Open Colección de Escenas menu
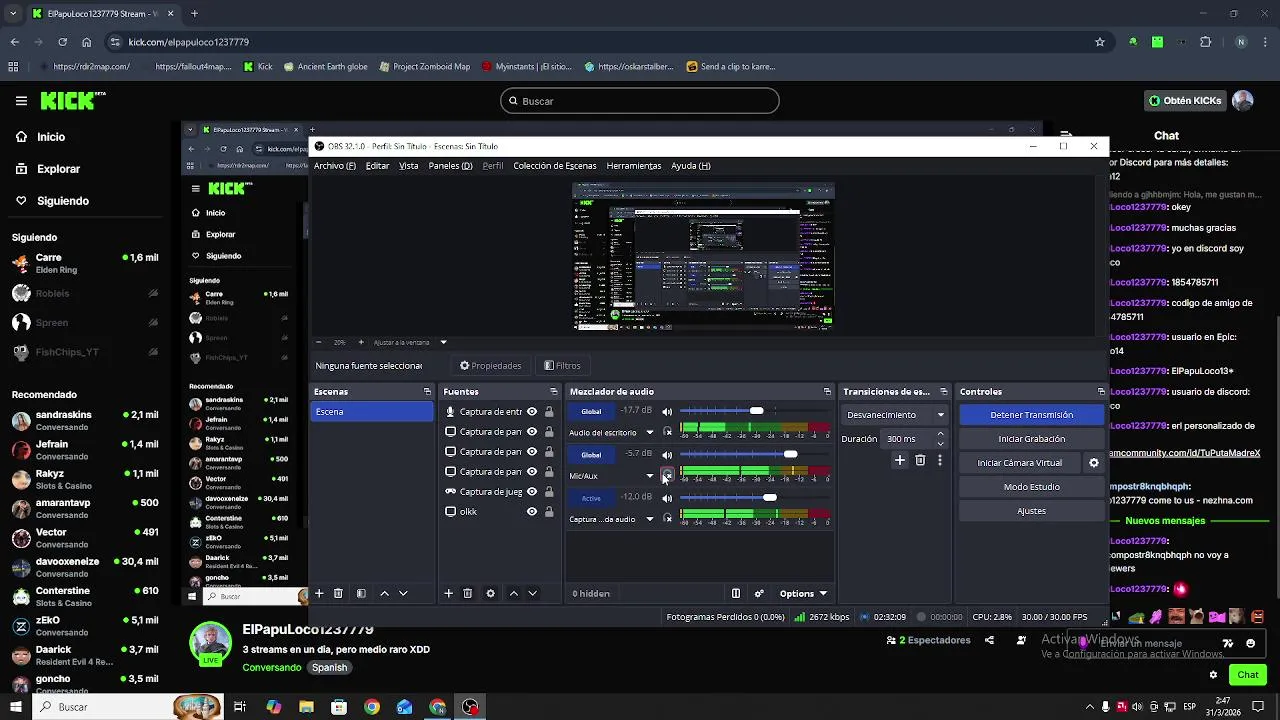This screenshot has height=720, width=1280. [x=555, y=166]
